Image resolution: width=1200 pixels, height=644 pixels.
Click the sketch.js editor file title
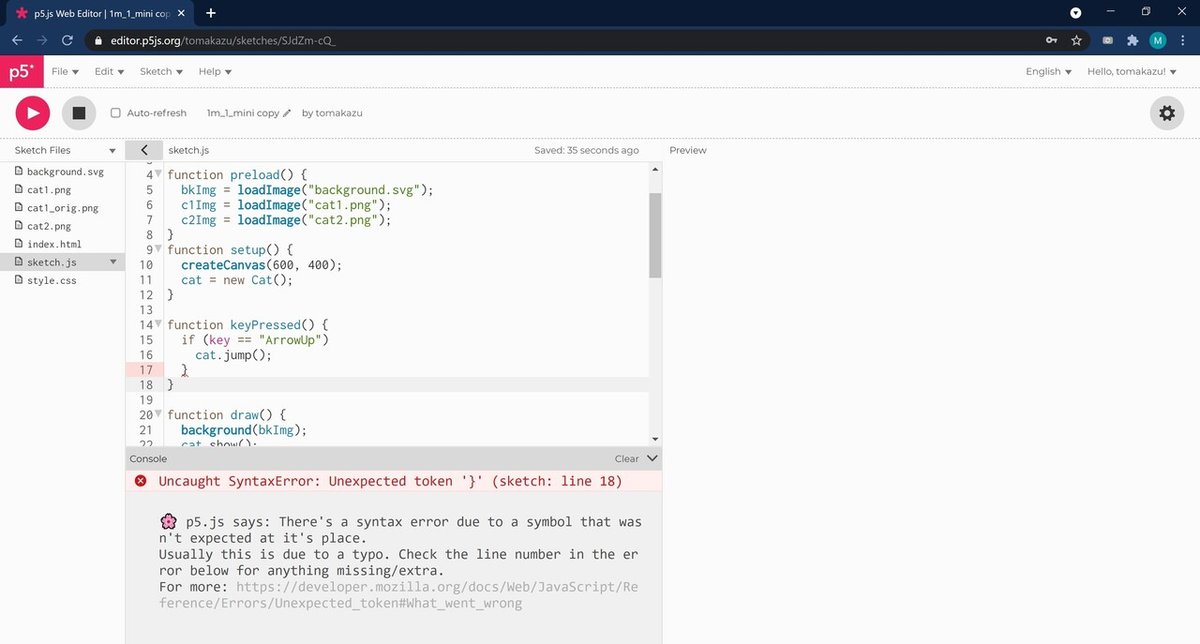(189, 150)
